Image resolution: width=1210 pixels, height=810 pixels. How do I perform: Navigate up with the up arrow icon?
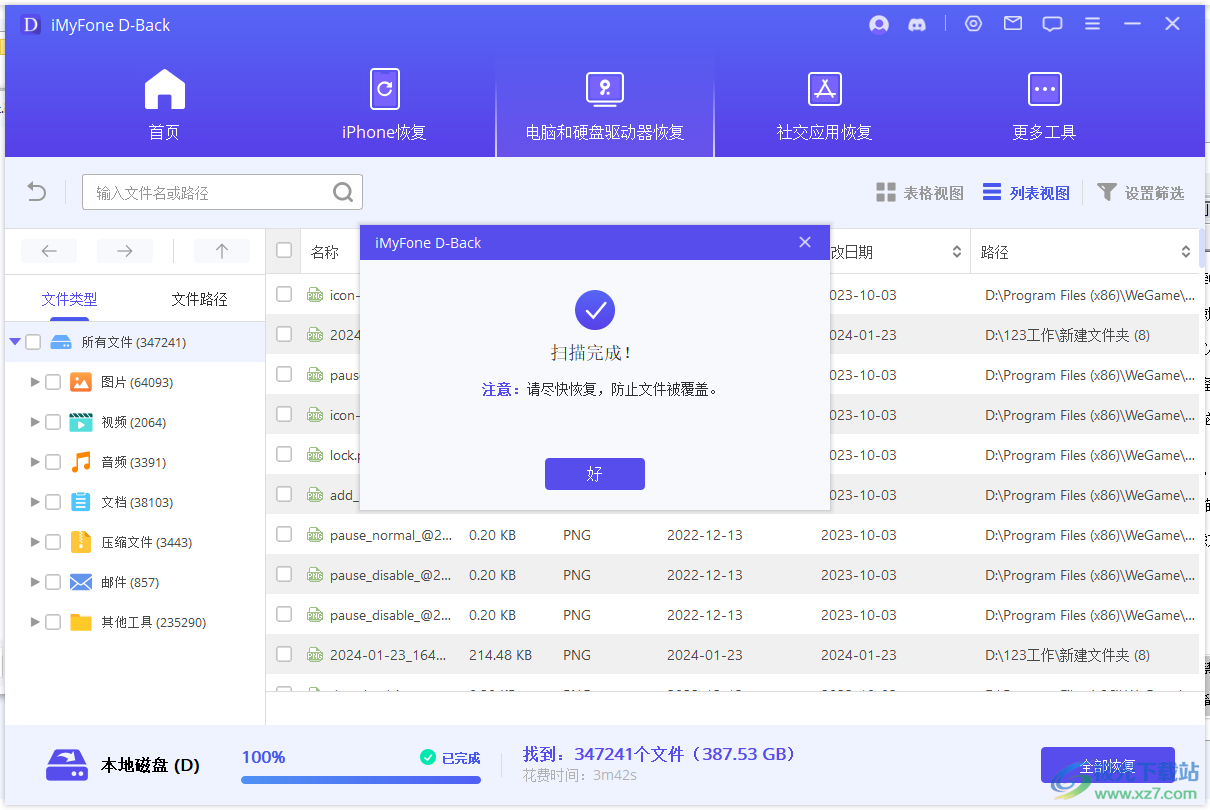[222, 251]
